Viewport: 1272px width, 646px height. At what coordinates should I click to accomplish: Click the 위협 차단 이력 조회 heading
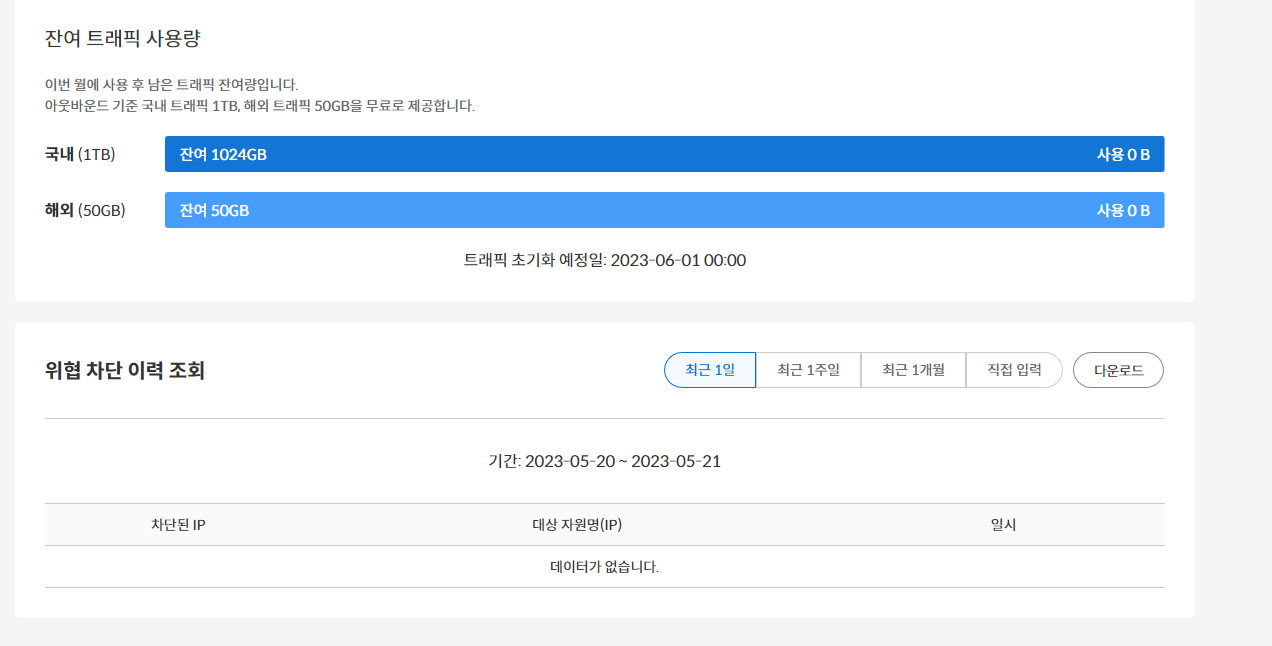[125, 371]
